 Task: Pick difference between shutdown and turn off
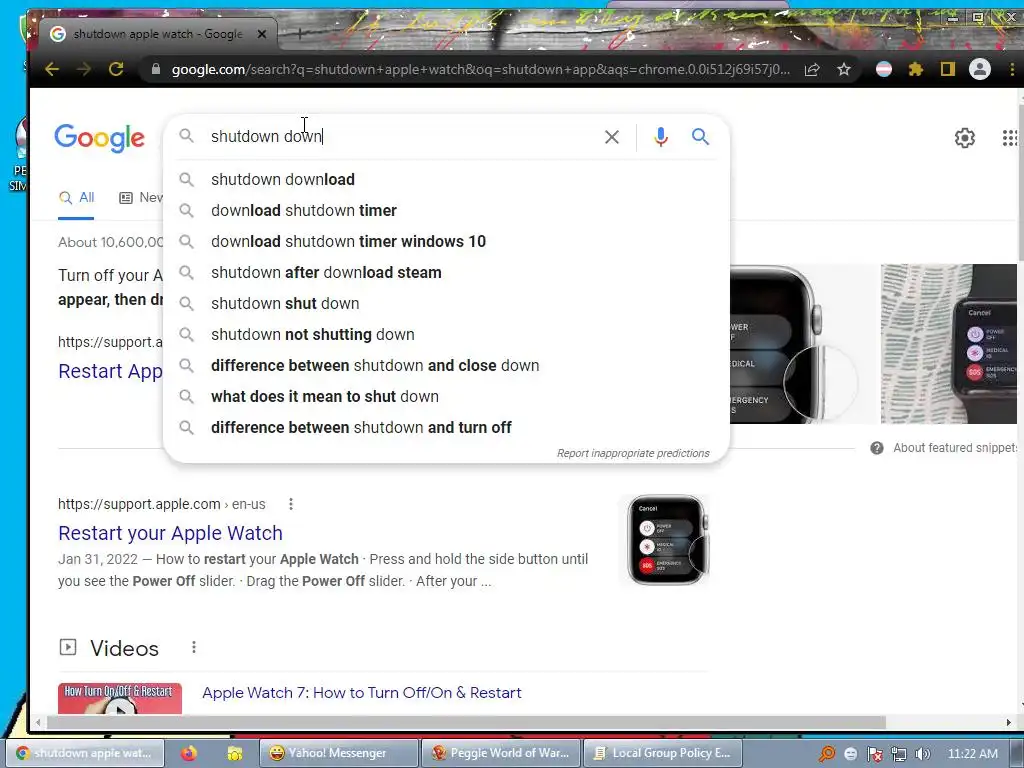point(446,428)
